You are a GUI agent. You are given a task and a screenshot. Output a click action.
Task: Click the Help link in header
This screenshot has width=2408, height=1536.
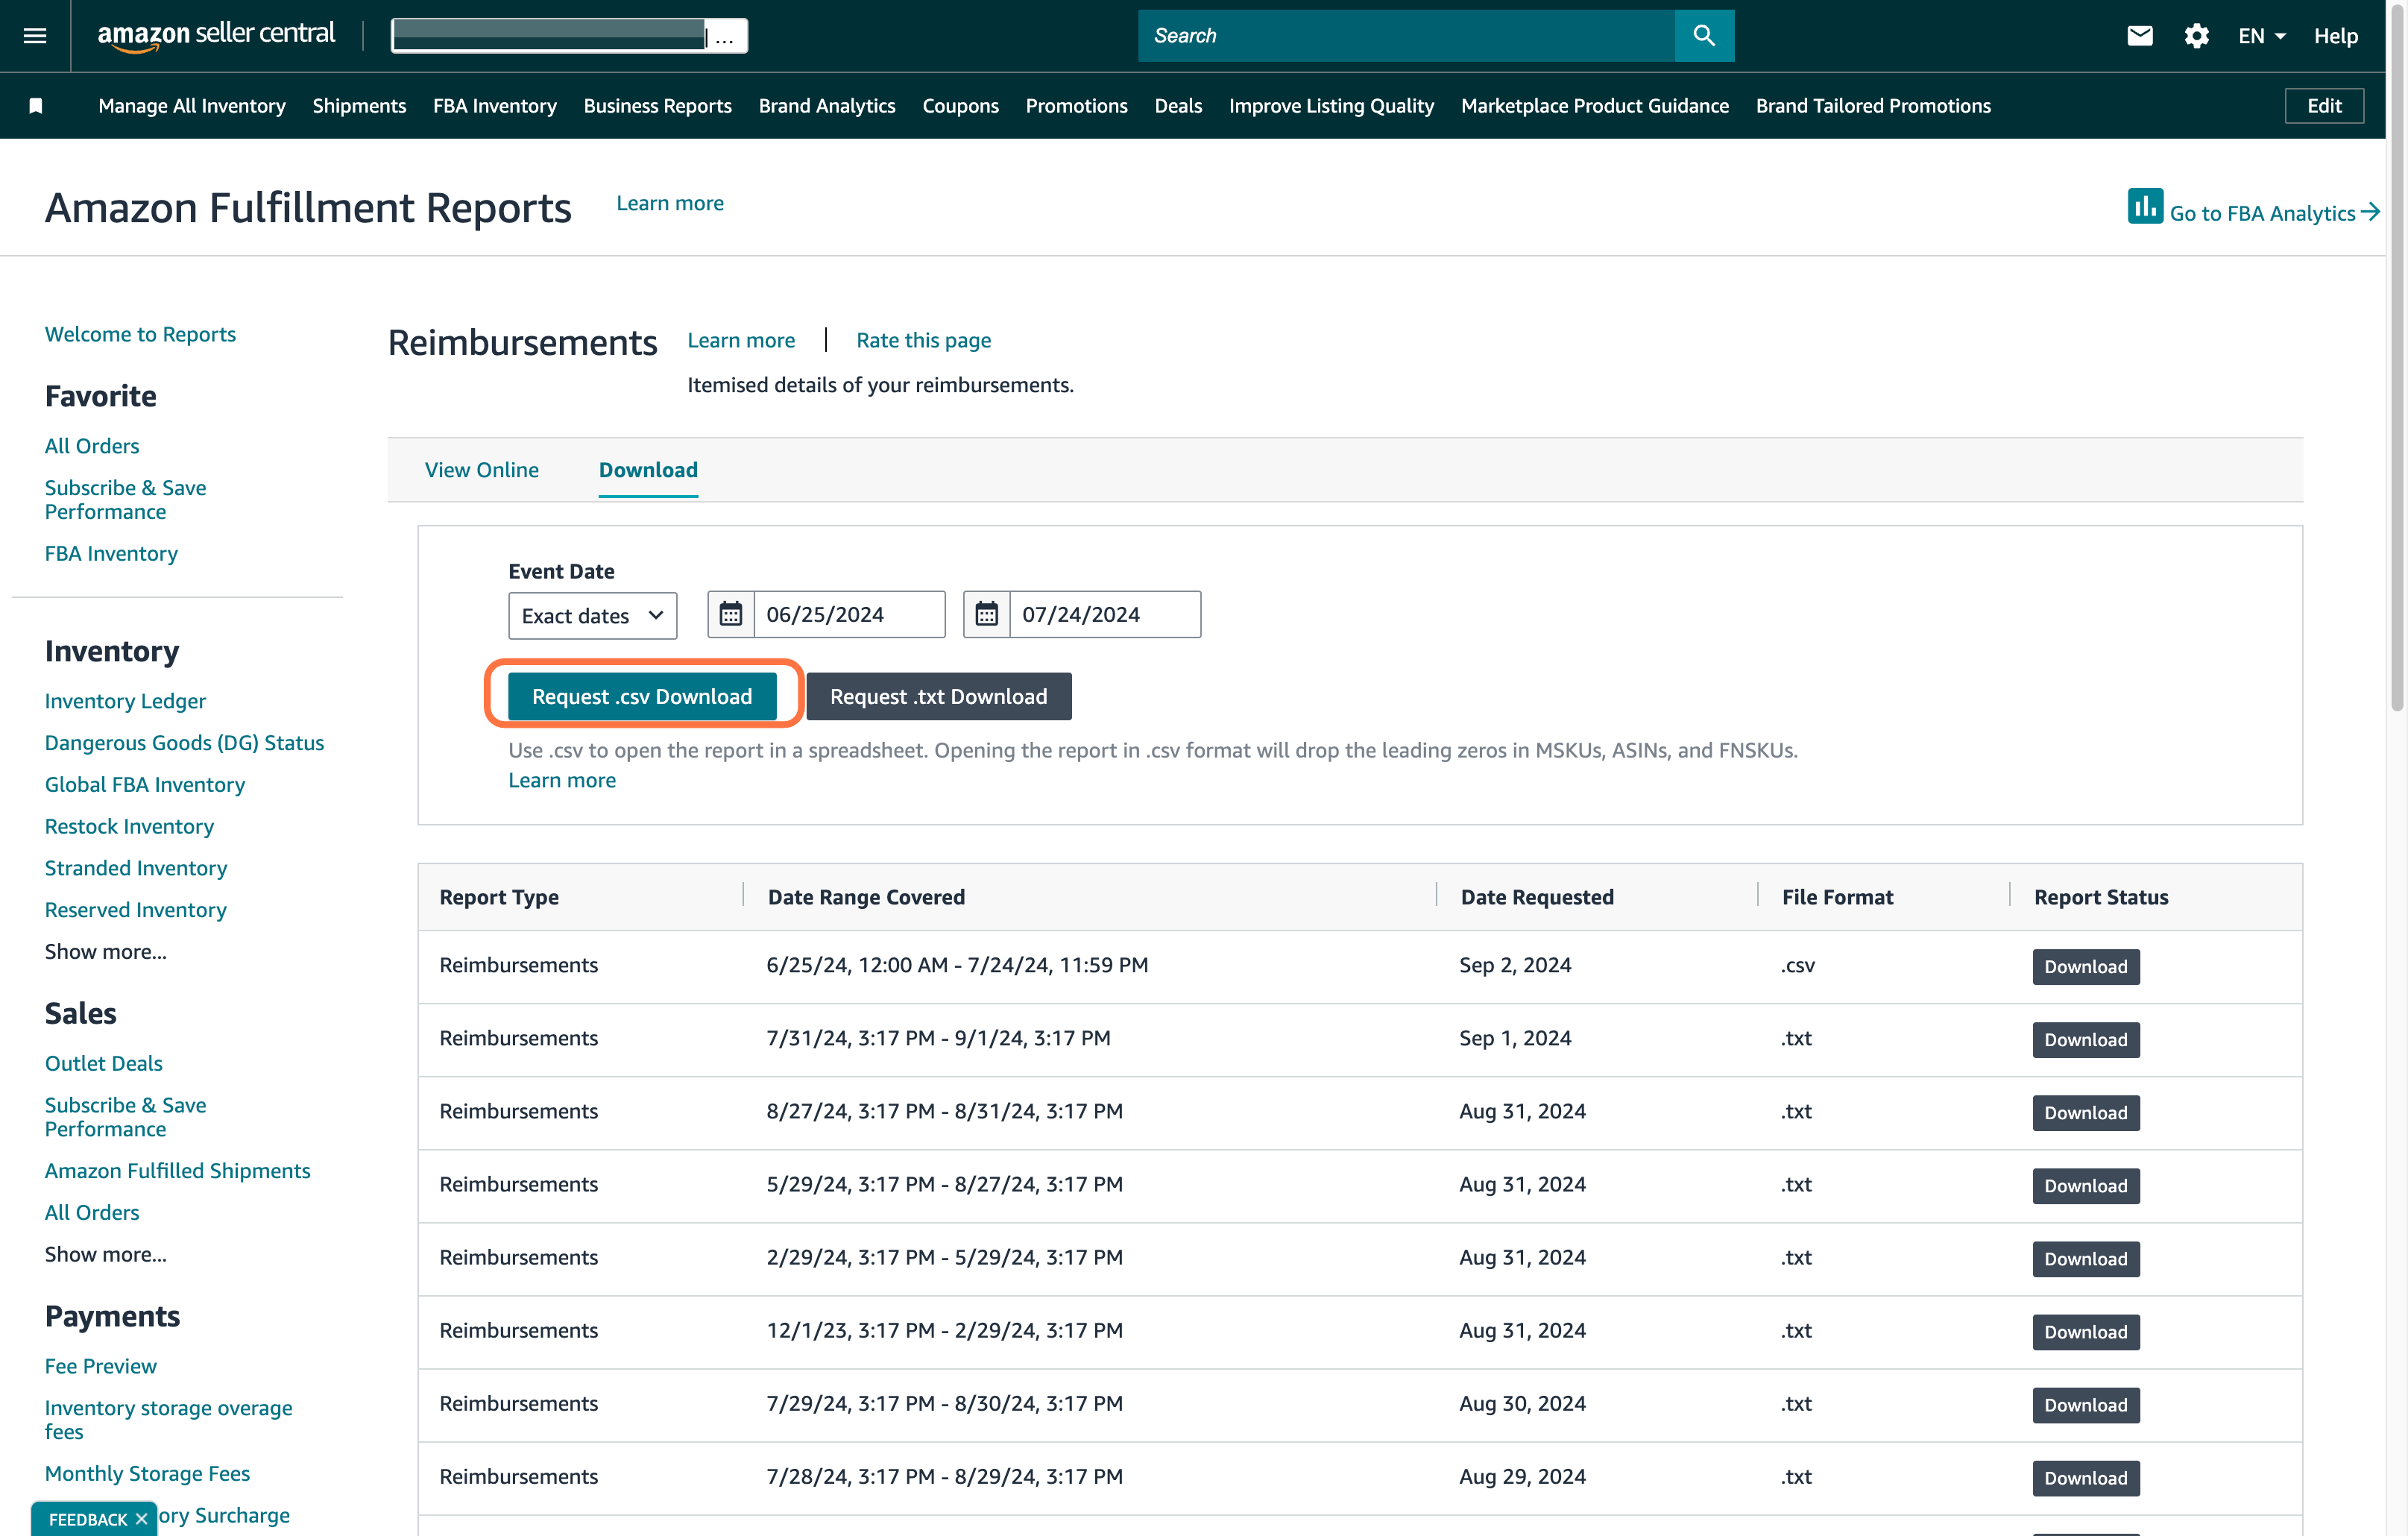pos(2335,36)
